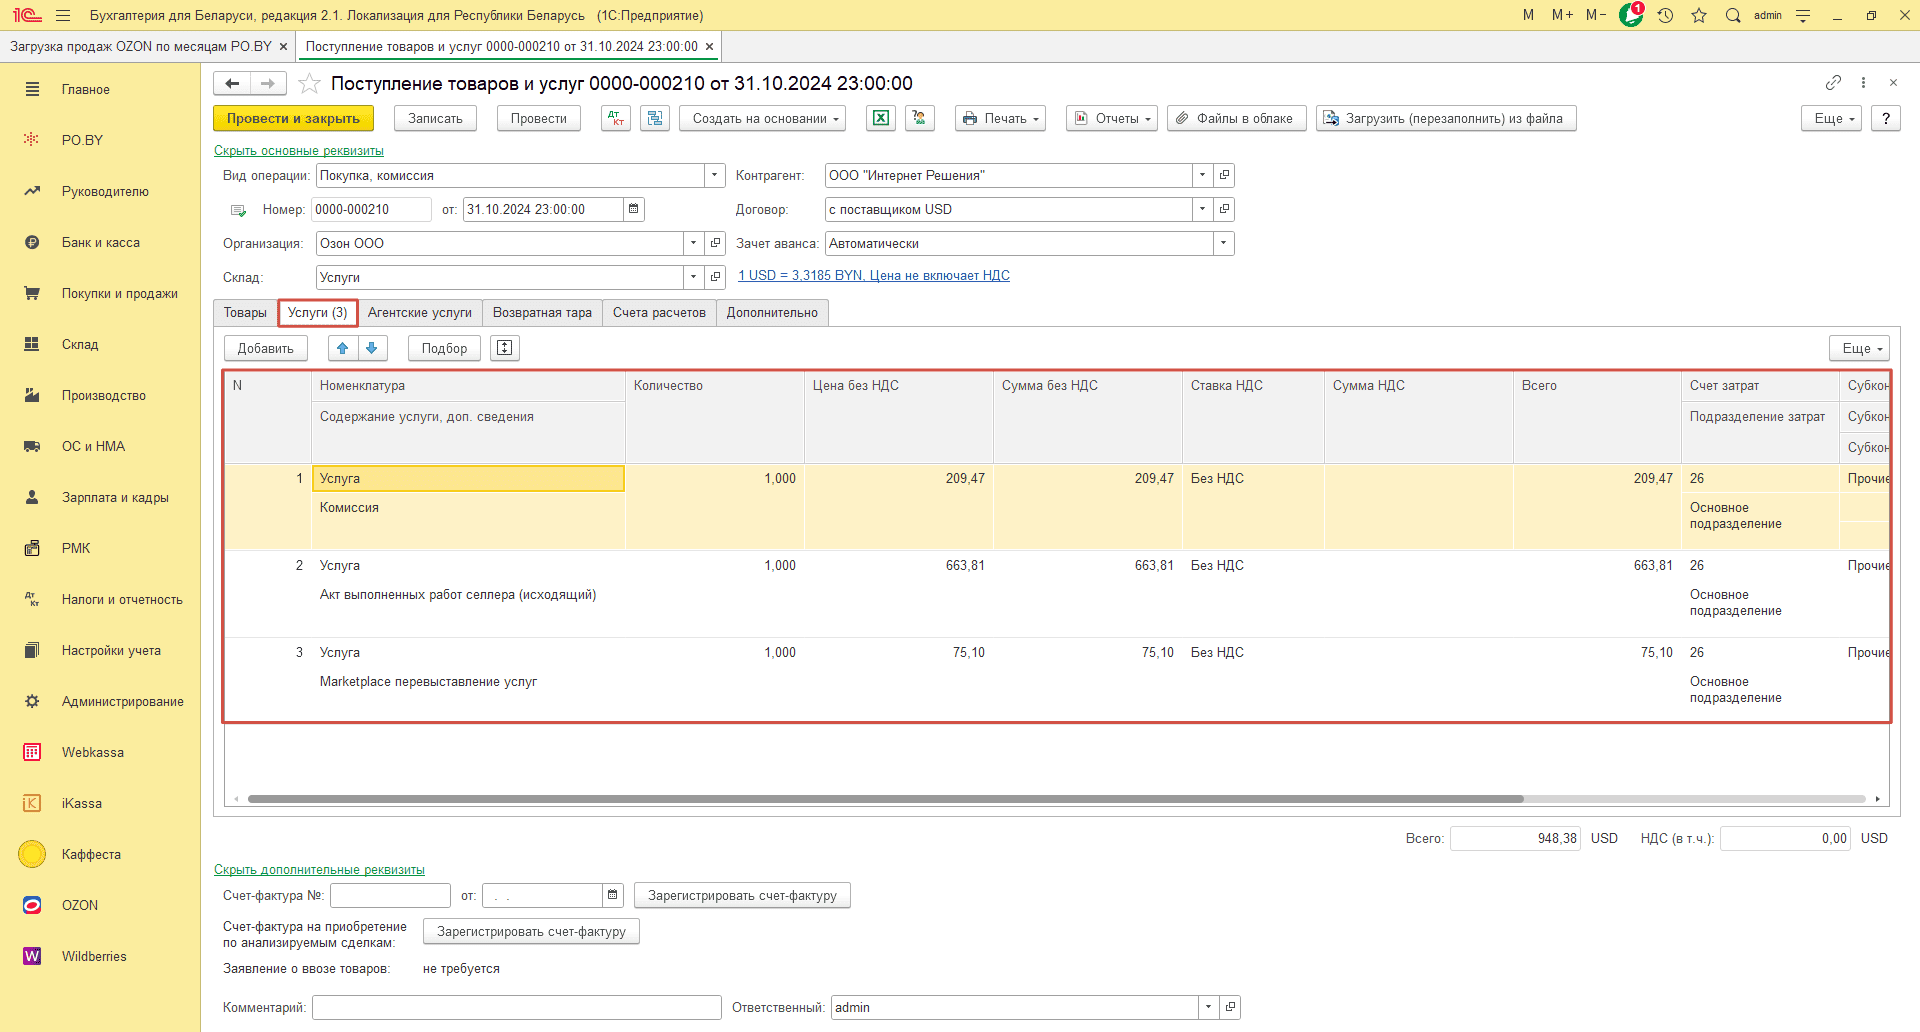Open the Склад card icon

715,277
